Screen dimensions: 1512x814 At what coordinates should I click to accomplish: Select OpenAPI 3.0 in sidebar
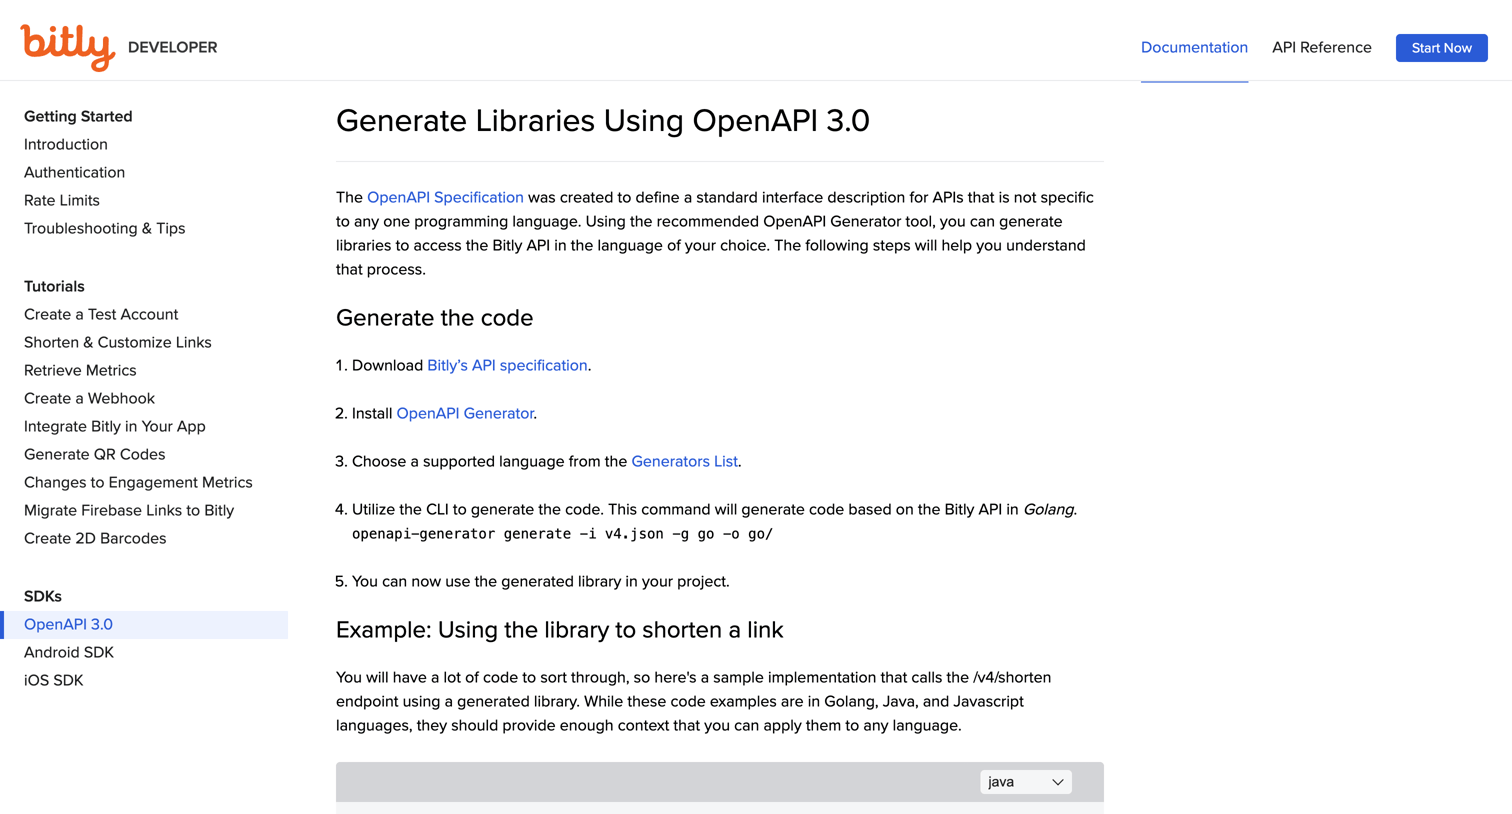pos(144,624)
